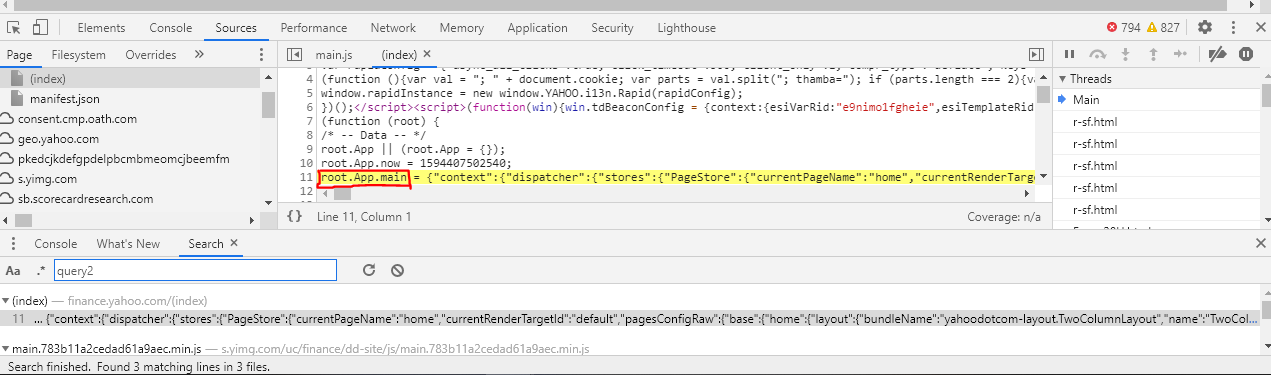Screen dimensions: 1271x375
Task: Toggle regular expression search option
Action: point(41,270)
